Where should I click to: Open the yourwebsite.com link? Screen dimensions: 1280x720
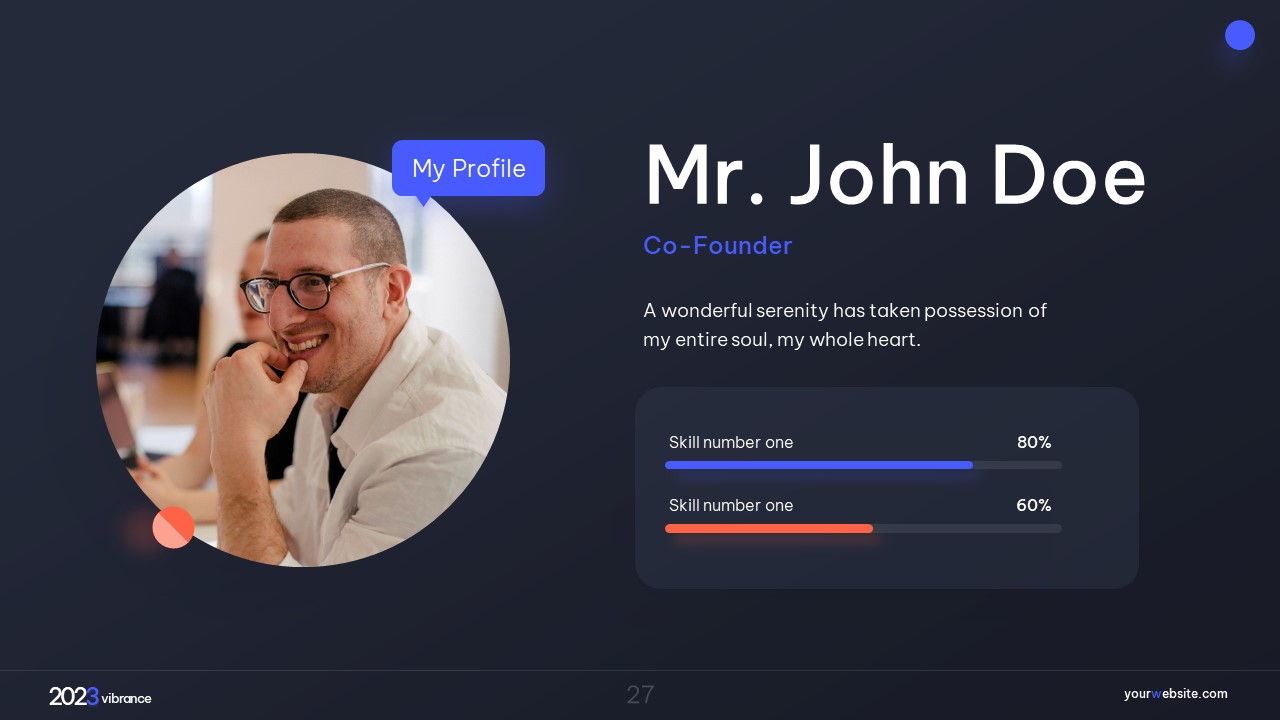[x=1175, y=694]
